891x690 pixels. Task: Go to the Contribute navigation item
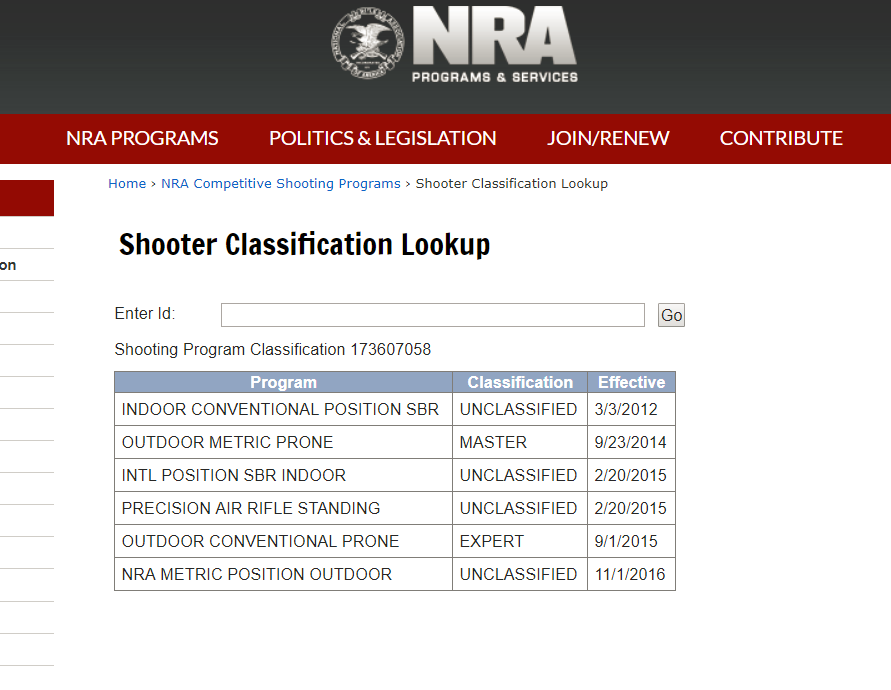(x=781, y=138)
